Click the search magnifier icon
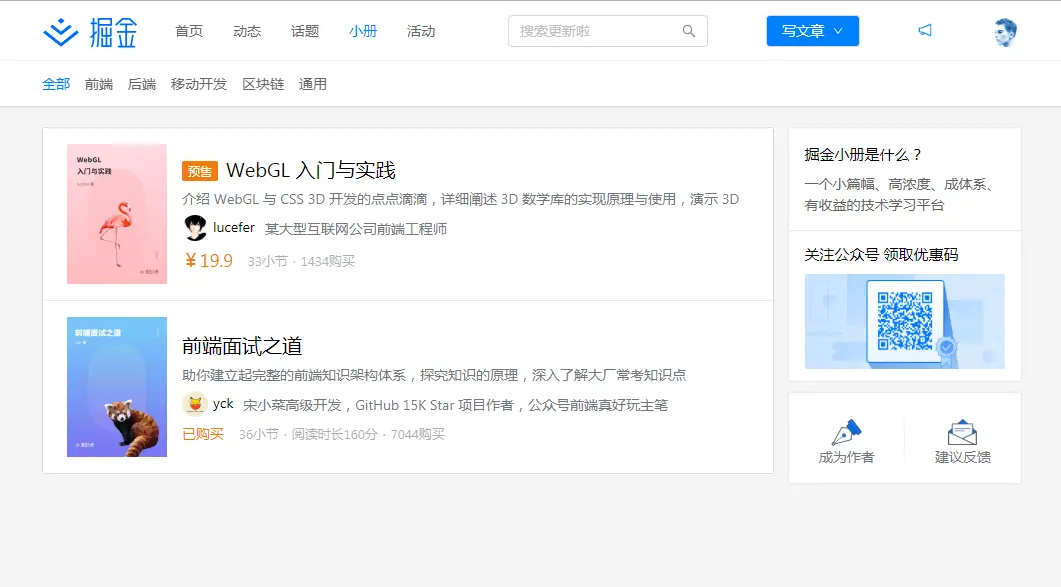The height and width of the screenshot is (587, 1061). point(689,31)
